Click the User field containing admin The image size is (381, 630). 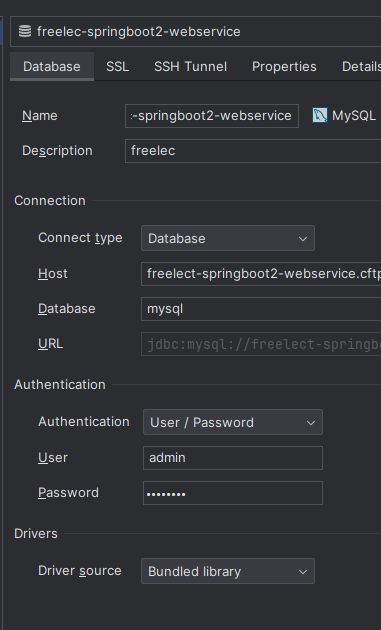tap(233, 458)
